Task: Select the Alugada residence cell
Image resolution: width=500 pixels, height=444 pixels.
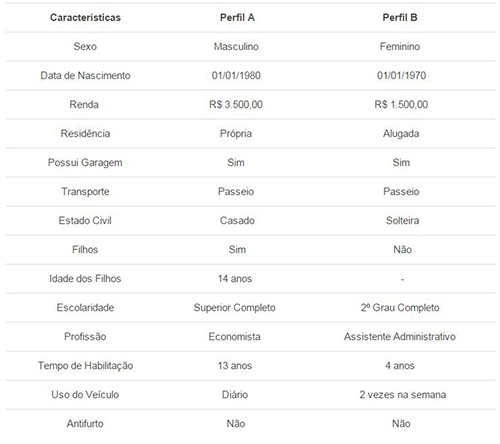Action: pyautogui.click(x=401, y=133)
